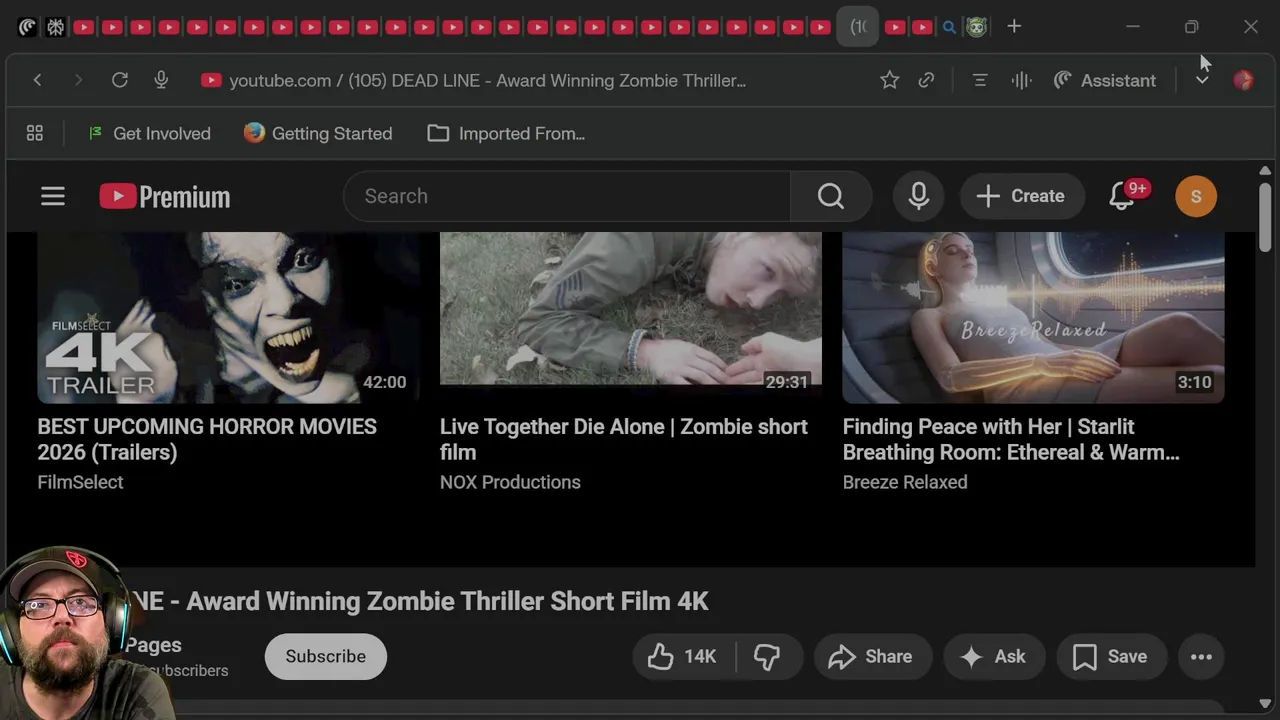
Task: Open the Finding Peace with Her thumbnail
Action: pyautogui.click(x=1033, y=317)
